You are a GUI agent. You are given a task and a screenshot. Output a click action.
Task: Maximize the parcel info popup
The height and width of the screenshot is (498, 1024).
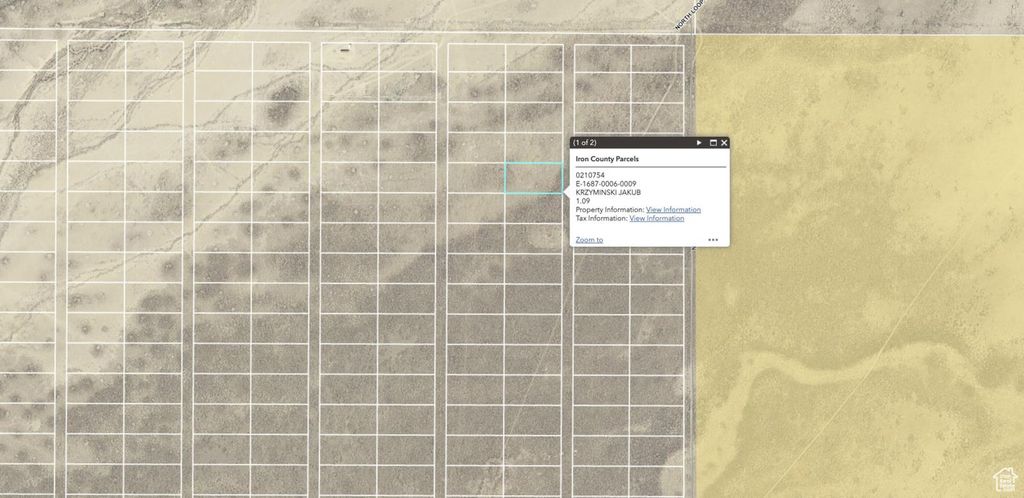713,143
